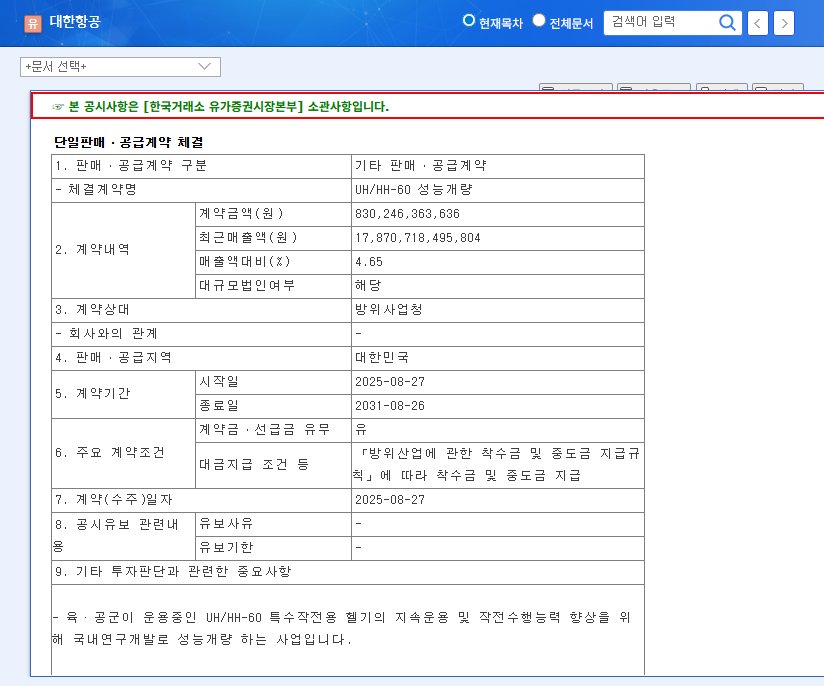Click the 최근매출액(원) label
This screenshot has width=824, height=686.
point(248,238)
